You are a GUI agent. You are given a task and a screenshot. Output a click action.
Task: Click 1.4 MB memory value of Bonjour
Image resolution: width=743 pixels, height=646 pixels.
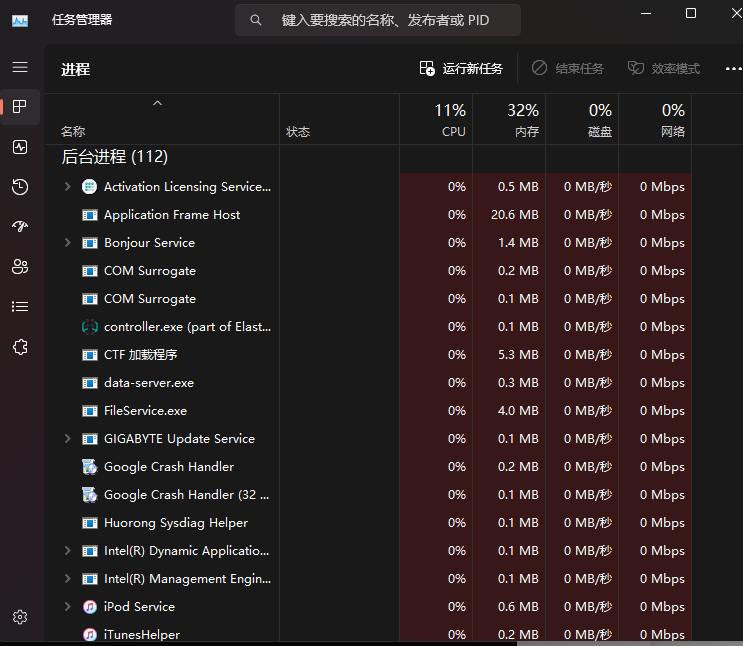coord(509,243)
